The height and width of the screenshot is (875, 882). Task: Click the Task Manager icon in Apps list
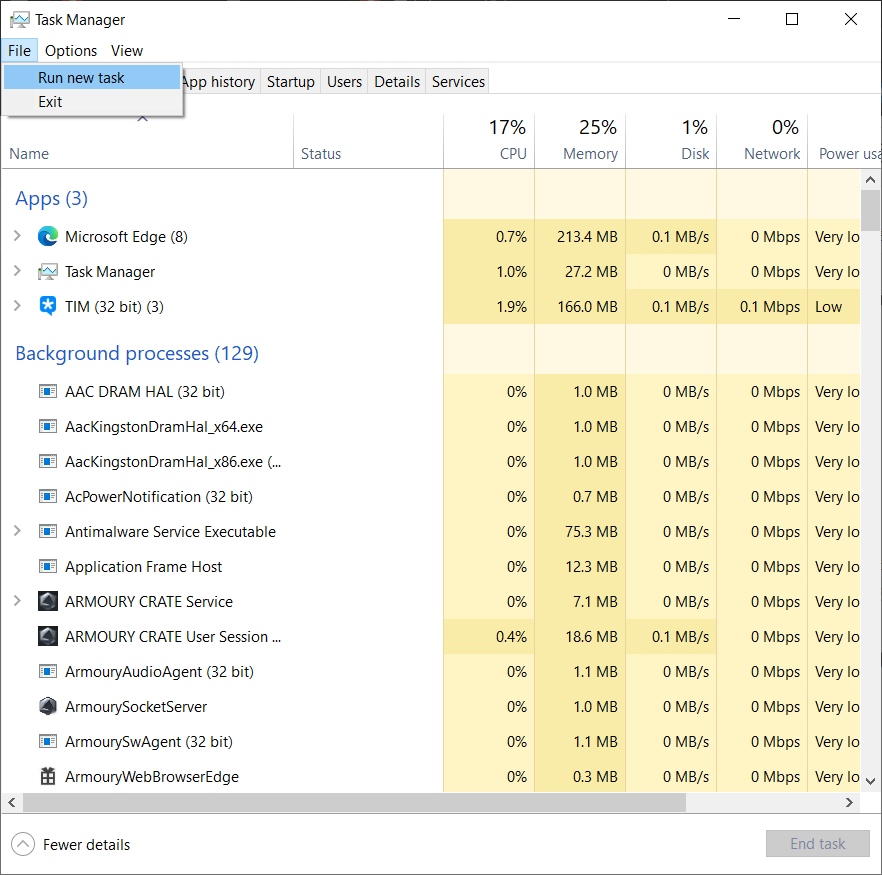click(x=48, y=272)
